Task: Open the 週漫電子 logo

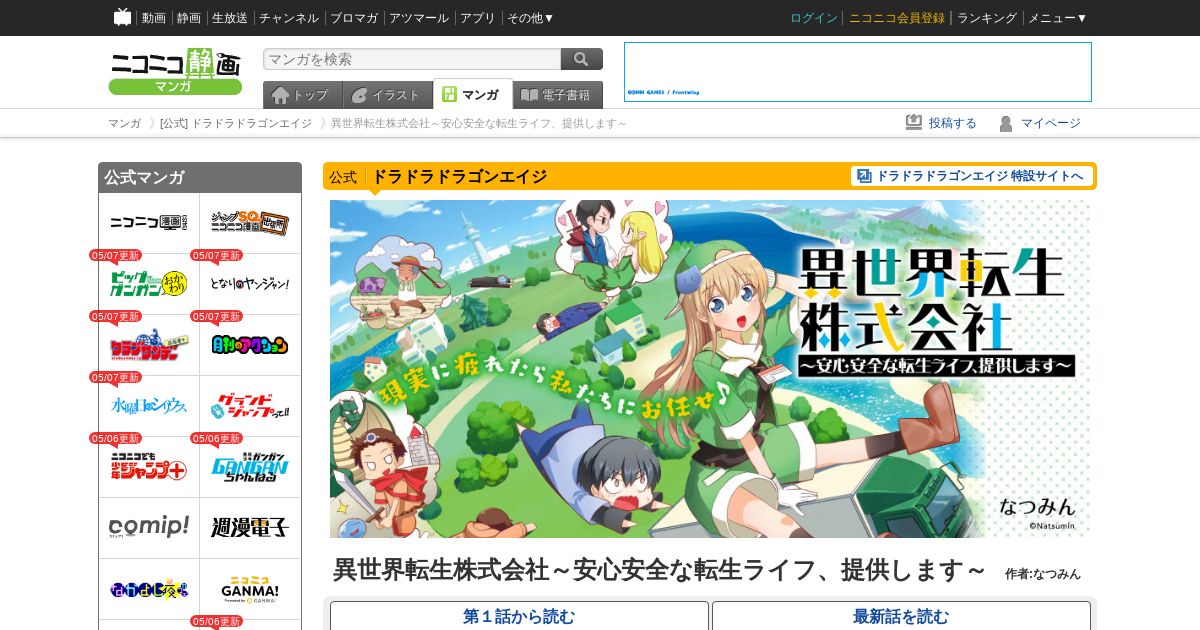Action: (250, 528)
